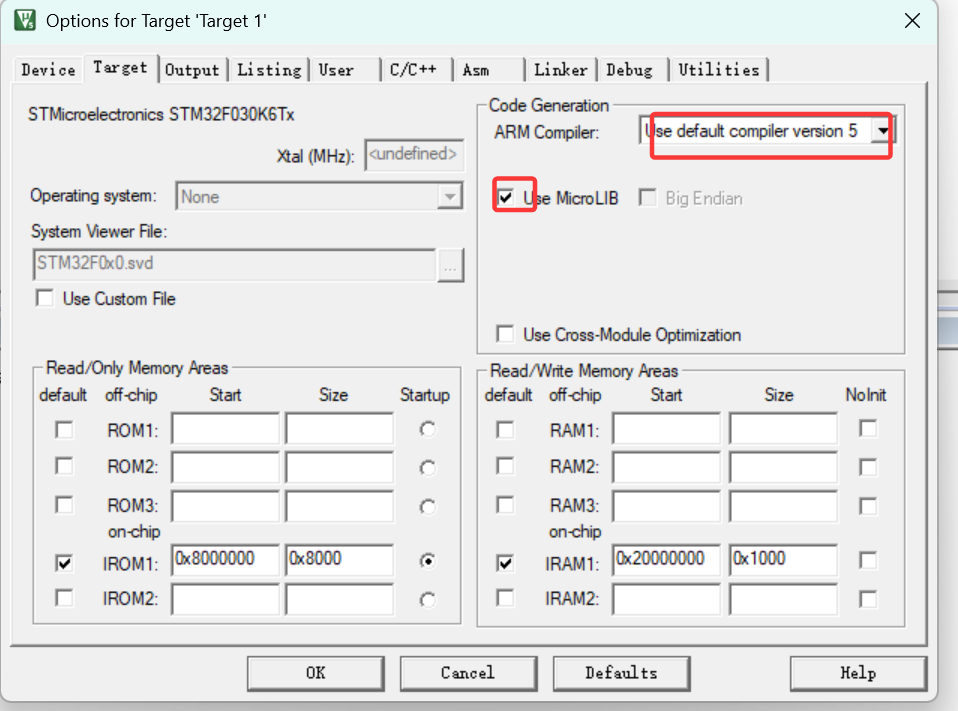Uncheck the default box for IRAM1
Screen dimensions: 958x711
coord(505,563)
